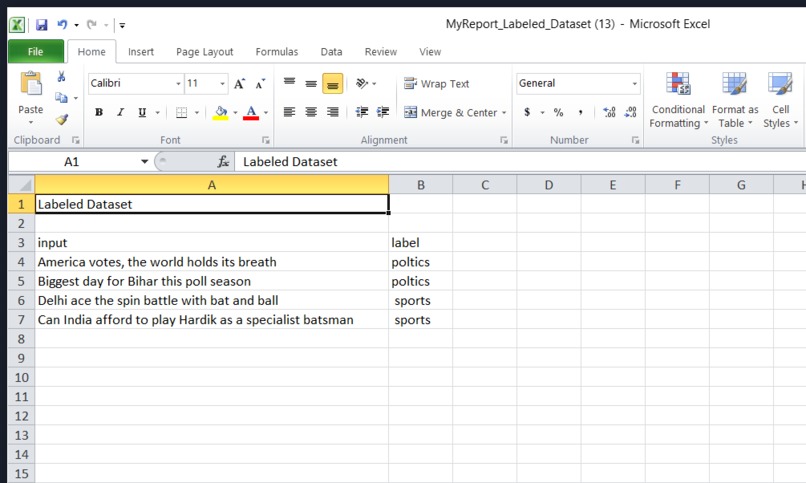This screenshot has width=806, height=483.
Task: Click Merge & Center button
Action: (450, 112)
